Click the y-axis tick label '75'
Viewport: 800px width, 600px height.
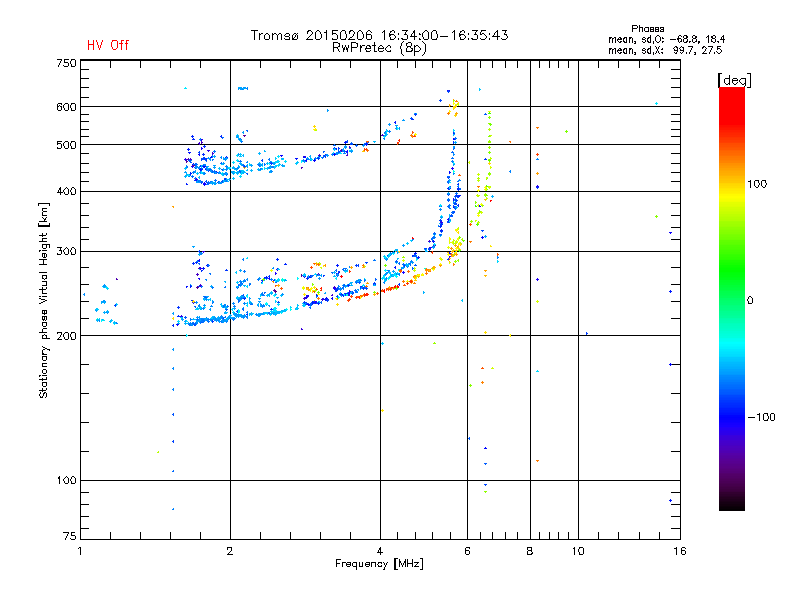69,536
